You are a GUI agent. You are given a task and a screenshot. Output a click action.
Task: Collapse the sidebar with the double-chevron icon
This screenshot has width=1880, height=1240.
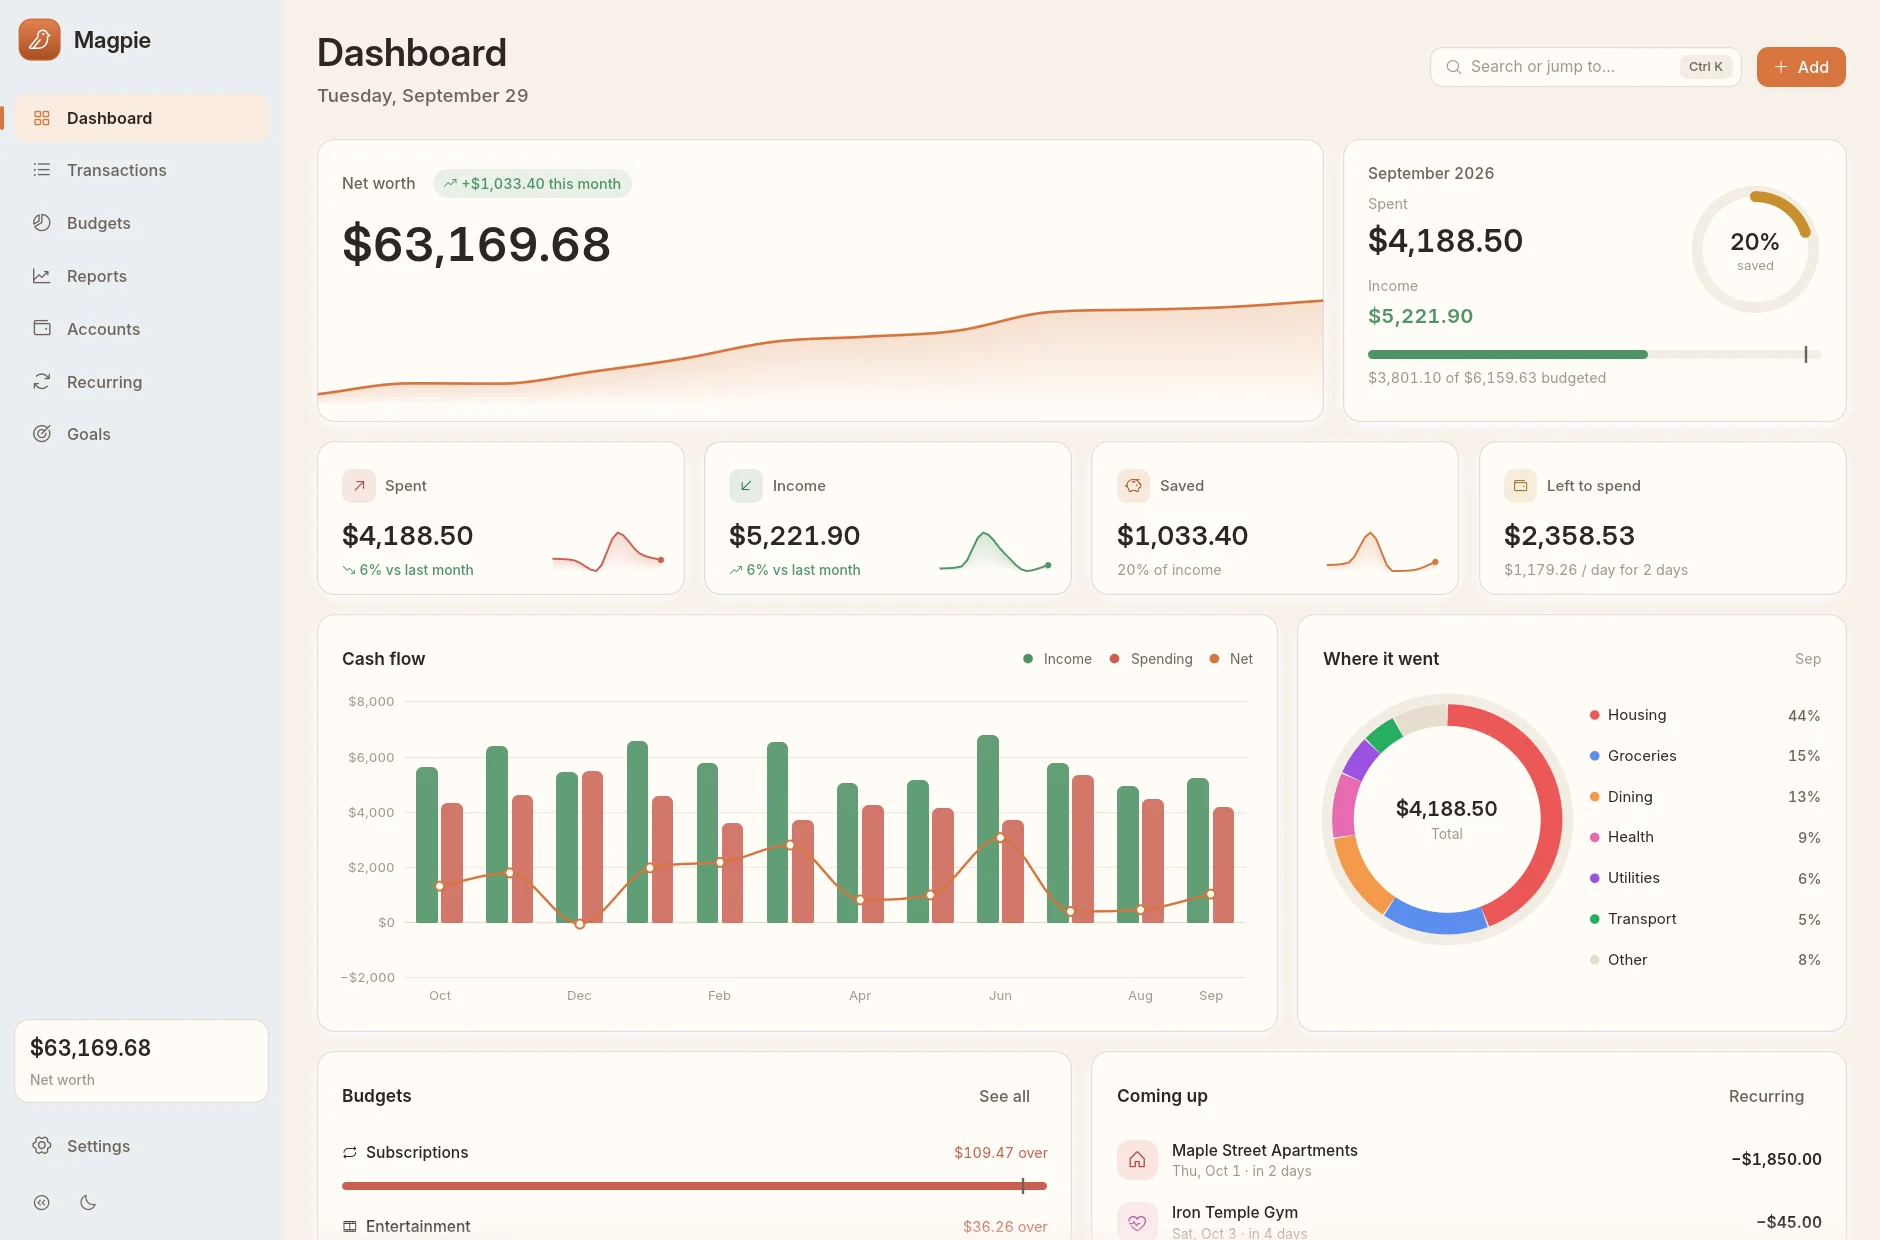point(42,1203)
